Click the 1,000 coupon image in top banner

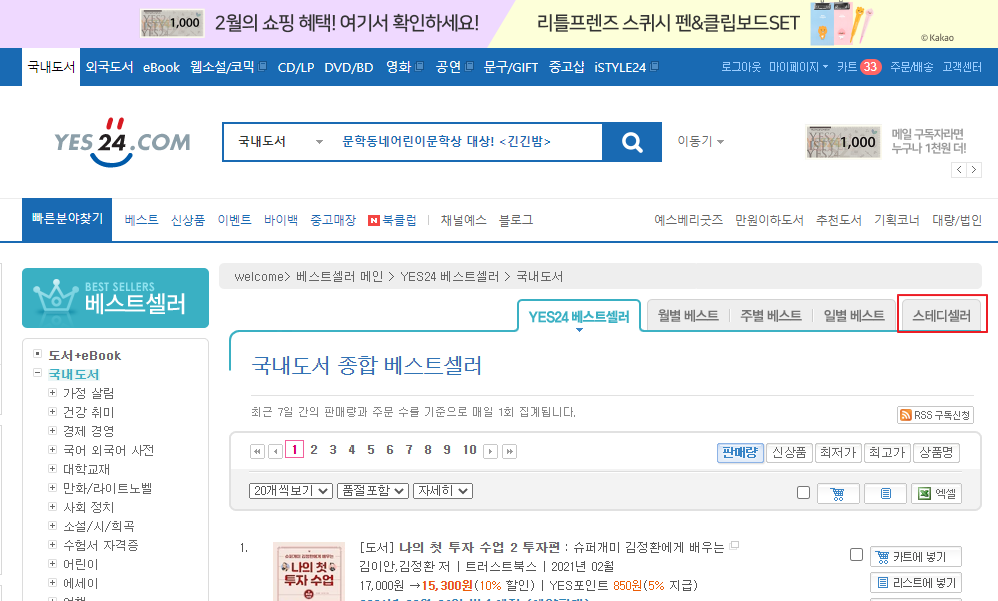172,23
